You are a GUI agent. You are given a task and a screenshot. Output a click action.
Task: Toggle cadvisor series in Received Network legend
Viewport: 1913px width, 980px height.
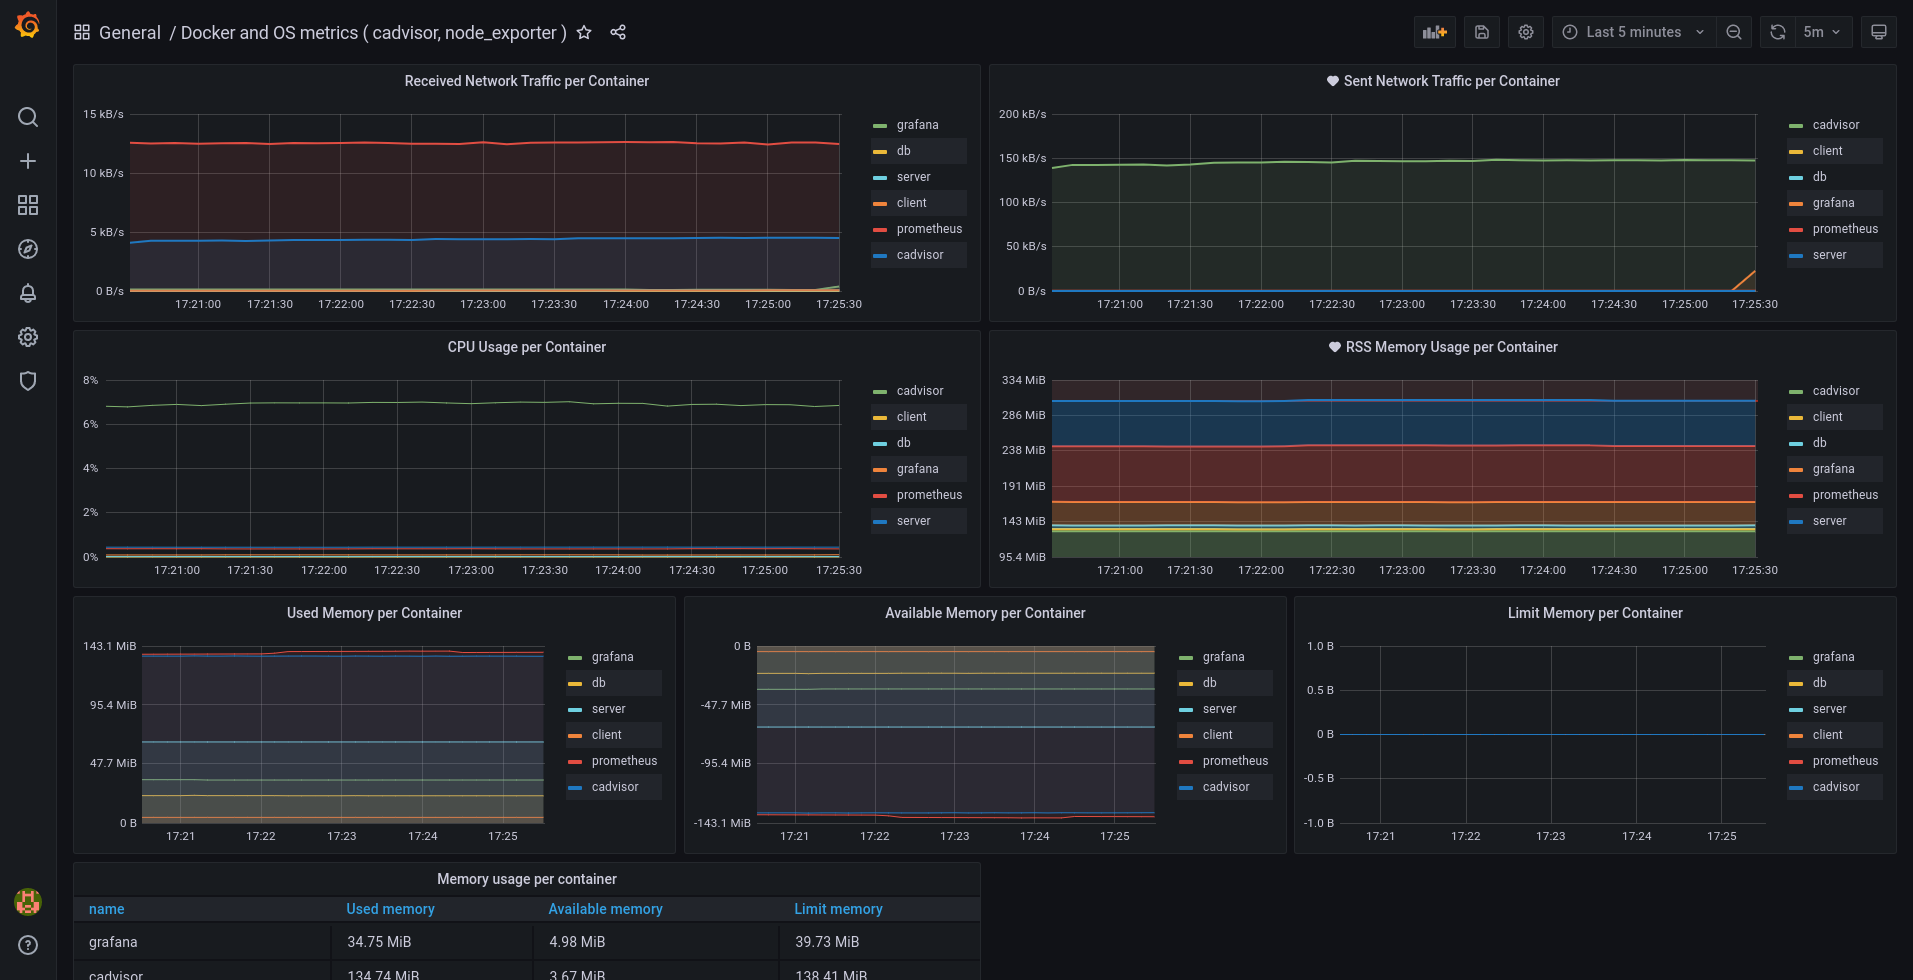pos(920,255)
